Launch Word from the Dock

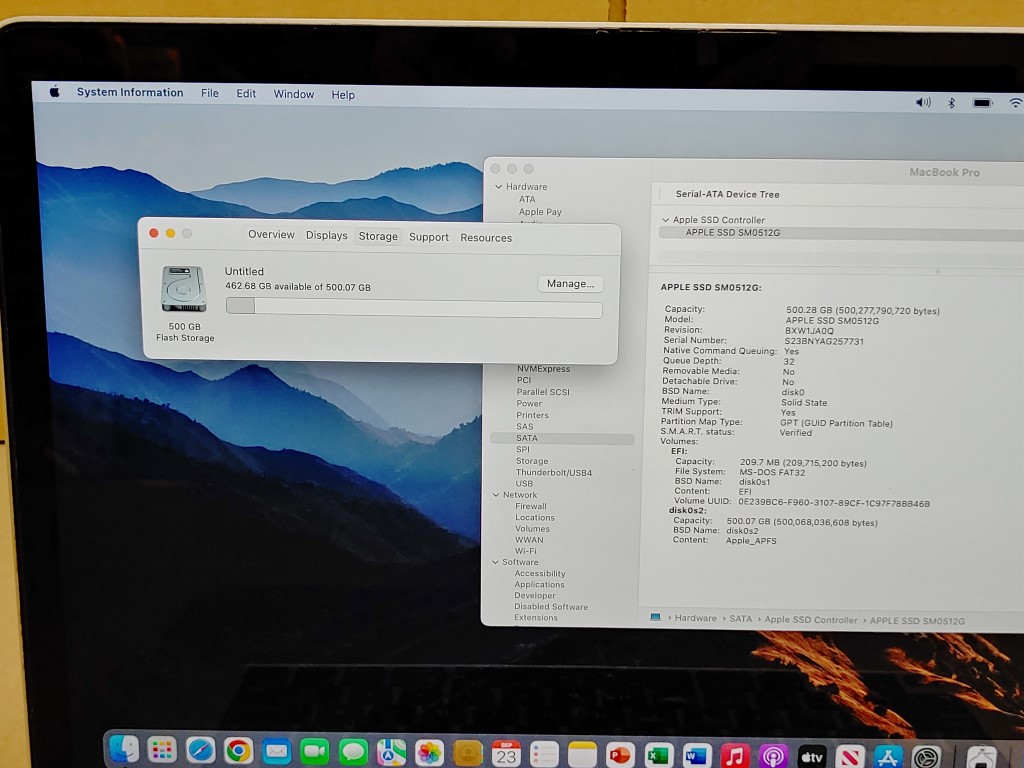coord(696,756)
